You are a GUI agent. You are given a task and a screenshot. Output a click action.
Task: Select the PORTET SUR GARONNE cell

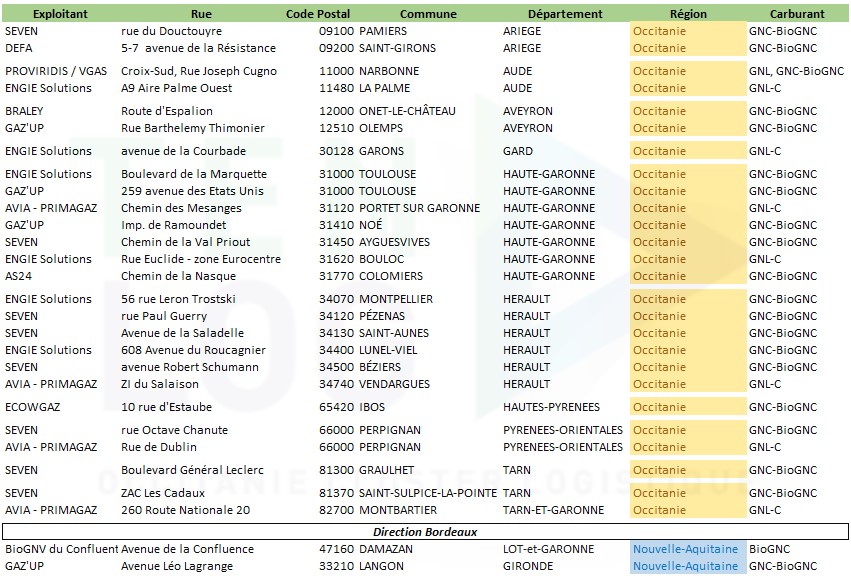(420, 208)
